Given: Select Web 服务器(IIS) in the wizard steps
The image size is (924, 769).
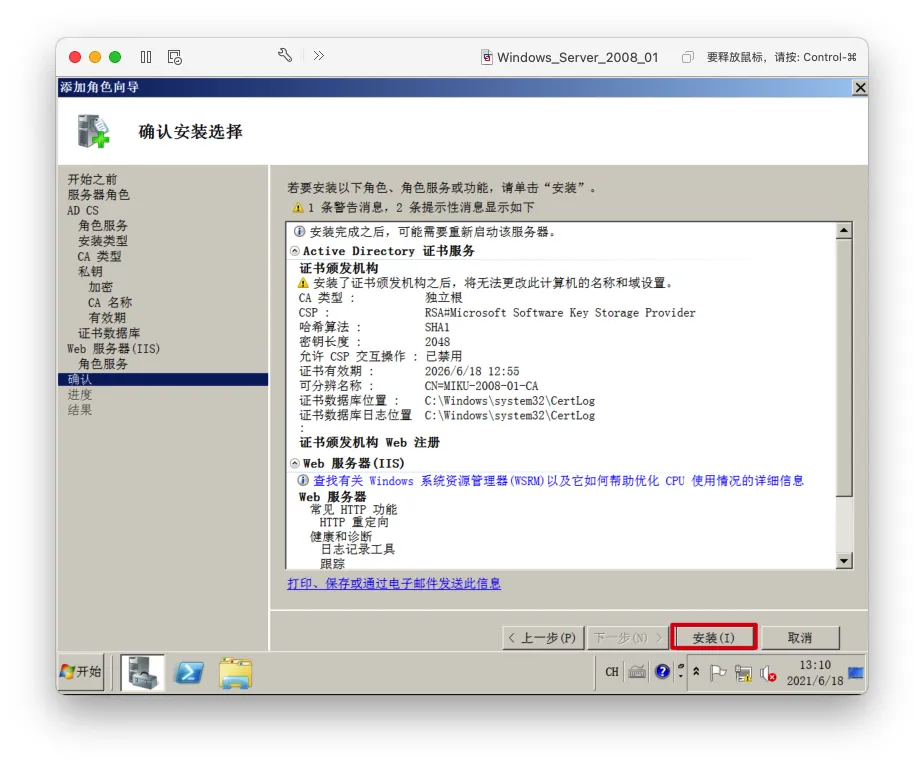Looking at the screenshot, I should point(113,349).
